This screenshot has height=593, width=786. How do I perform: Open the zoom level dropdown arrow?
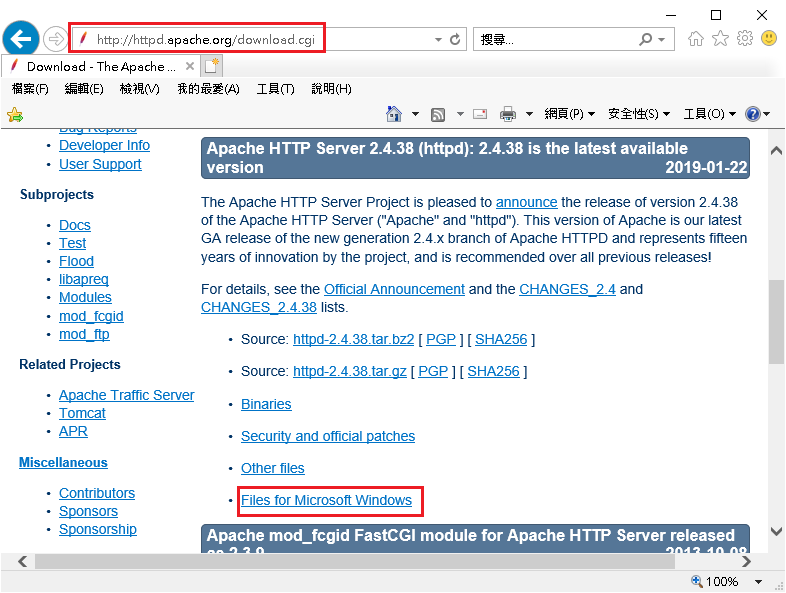pos(758,581)
